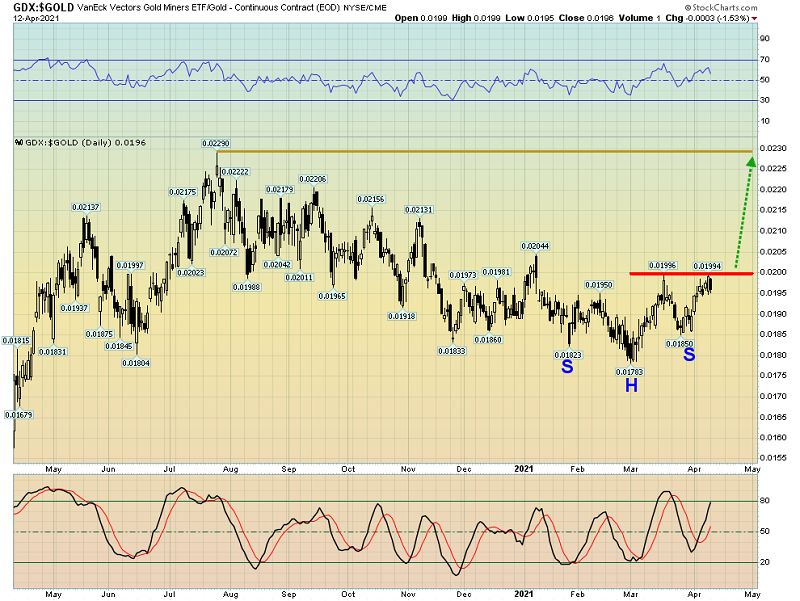Image resolution: width=800 pixels, height=601 pixels.
Task: Click the 0.02131 price label
Action: [x=419, y=210]
